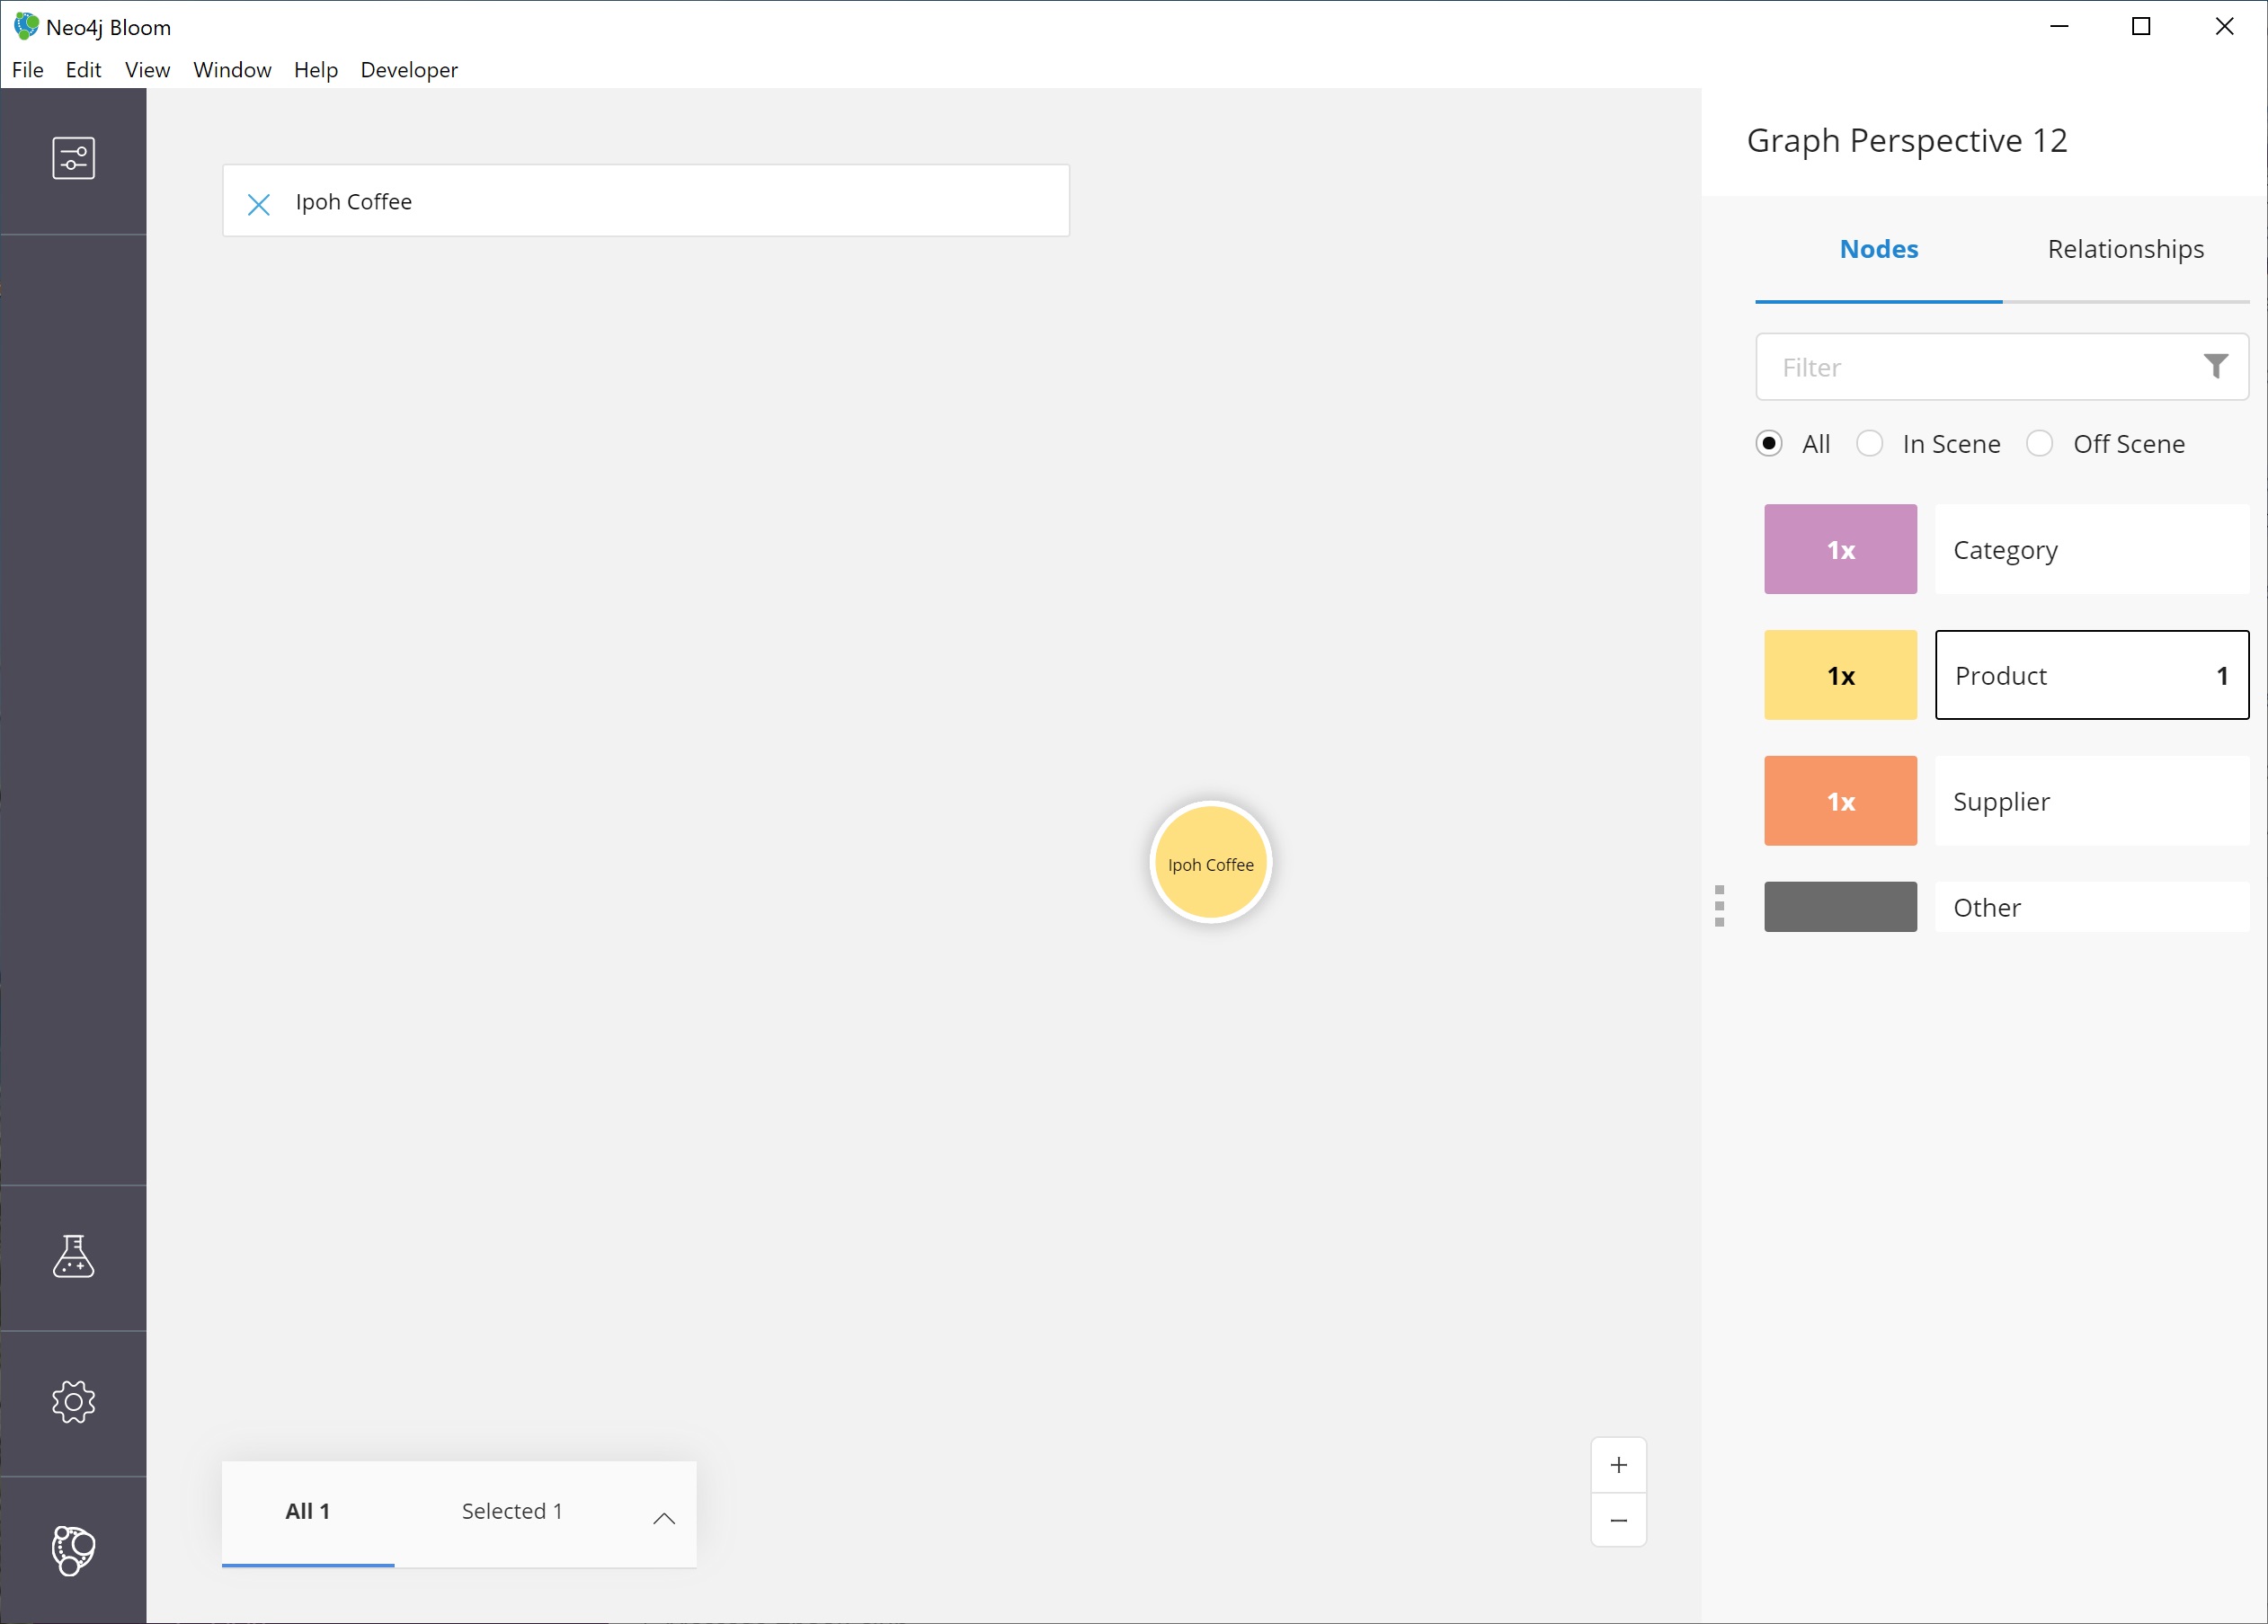Click the Neo4j logo icon at sidebar bottom
Screen dimensions: 2268x1624
click(x=73, y=1550)
